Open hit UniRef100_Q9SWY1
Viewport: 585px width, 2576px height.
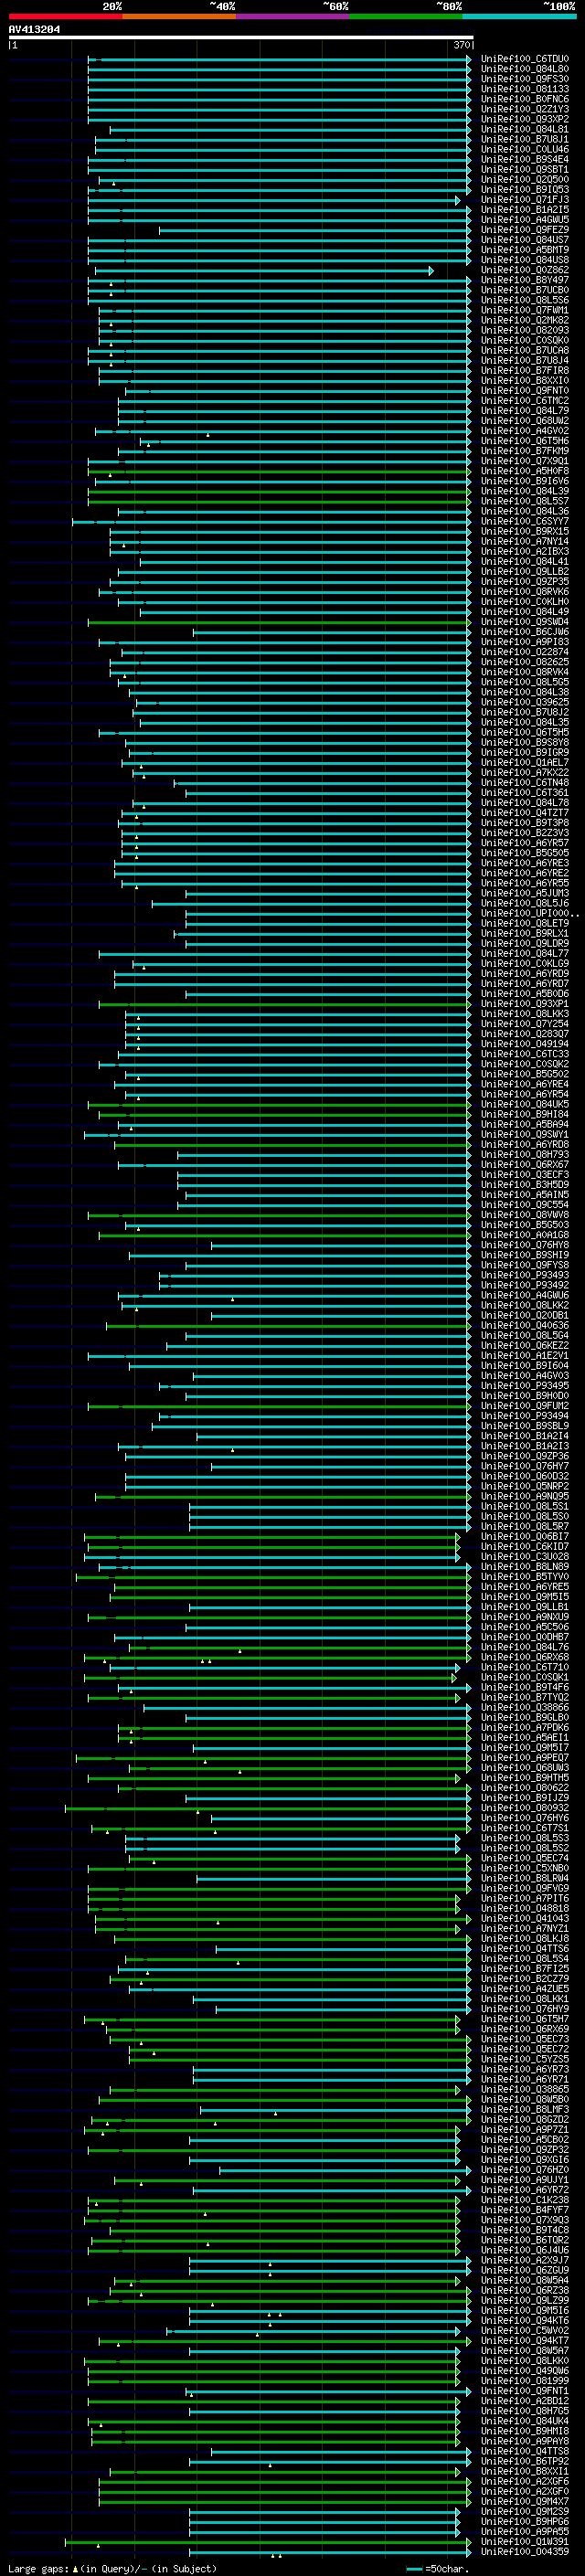tap(524, 1135)
